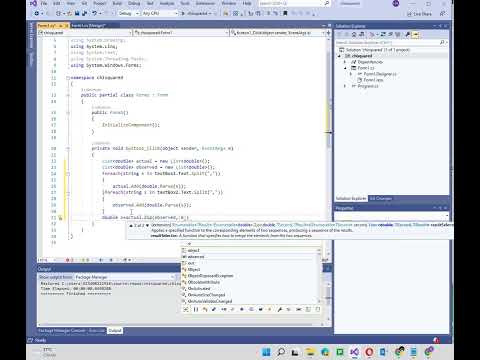Click the Save All toolbar icon

[84, 13]
